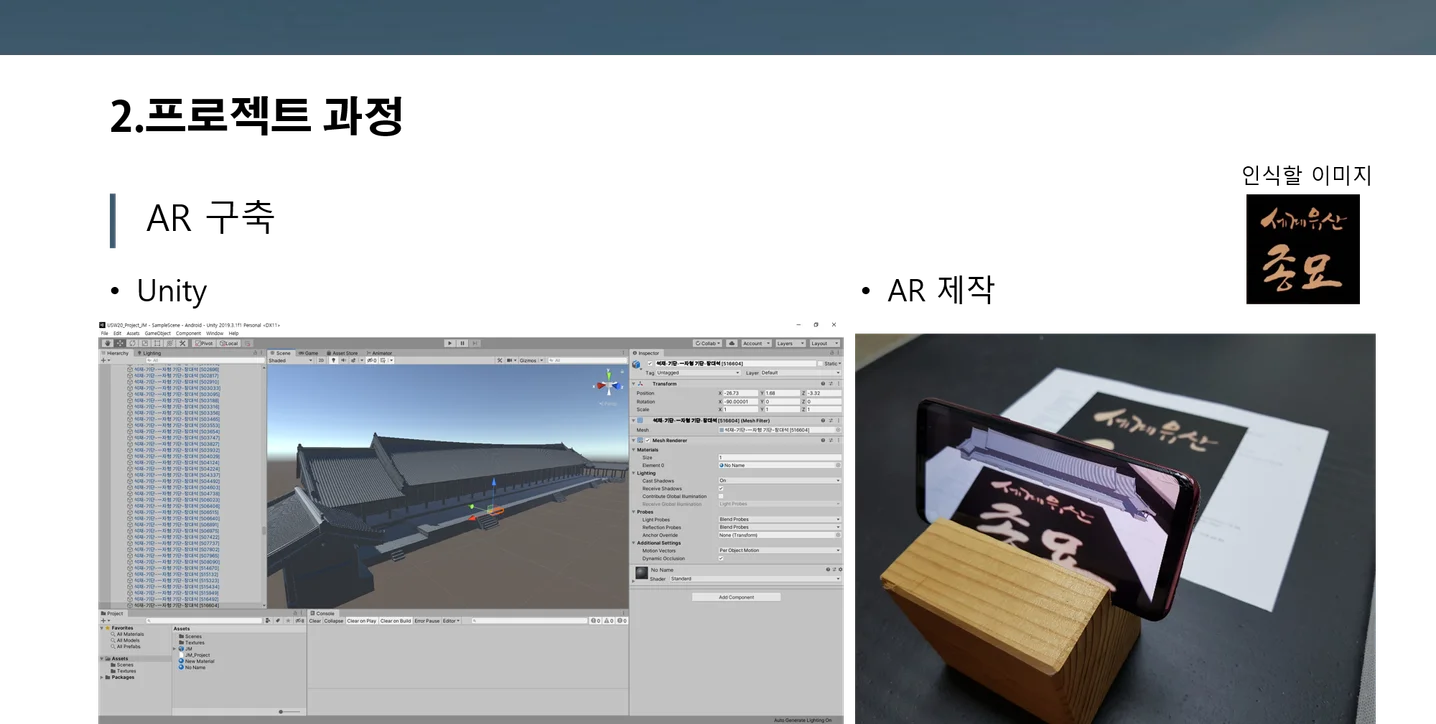Viewport: 1436px width, 724px height.
Task: Switch to the Animator tab
Action: click(380, 353)
